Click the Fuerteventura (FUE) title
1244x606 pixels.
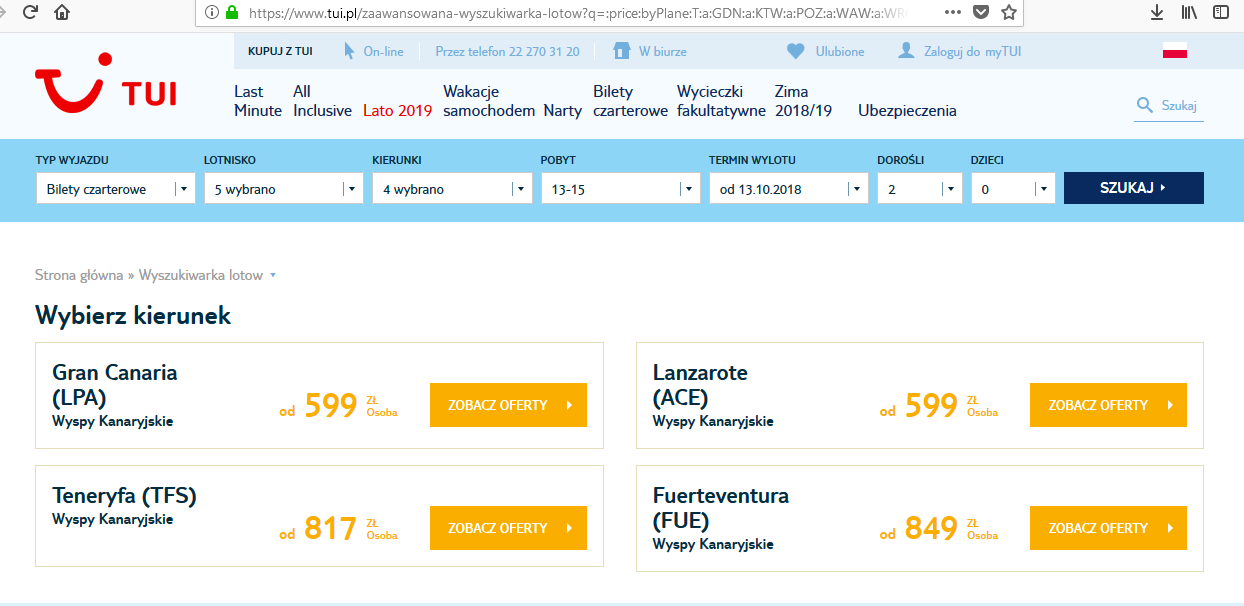coord(721,508)
